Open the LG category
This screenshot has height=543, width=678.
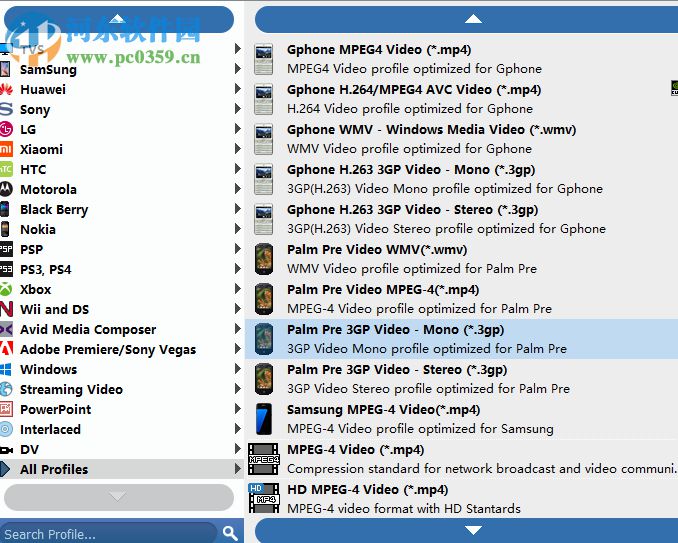(121, 129)
